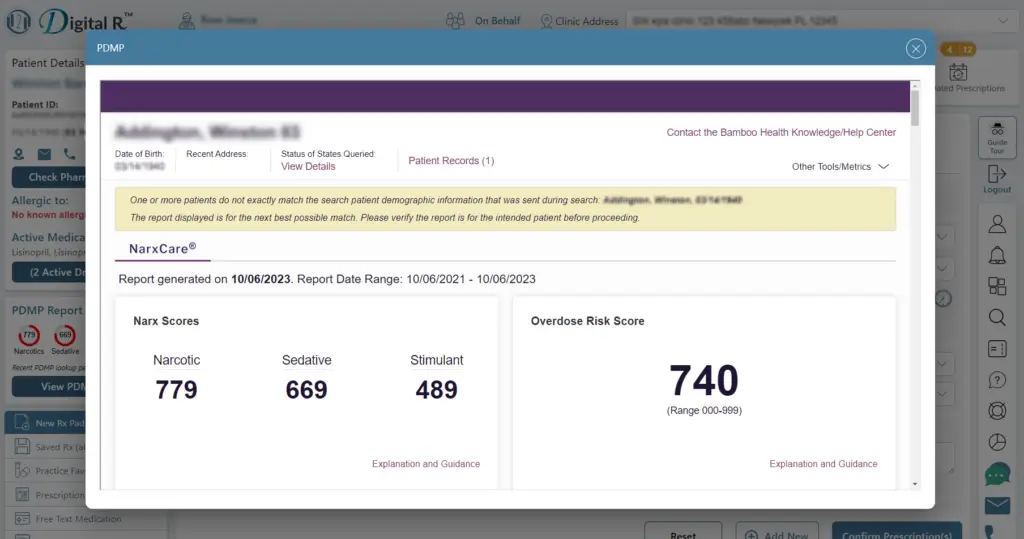The height and width of the screenshot is (539, 1024).
Task: Click the search magnifier icon in sidebar
Action: (997, 318)
